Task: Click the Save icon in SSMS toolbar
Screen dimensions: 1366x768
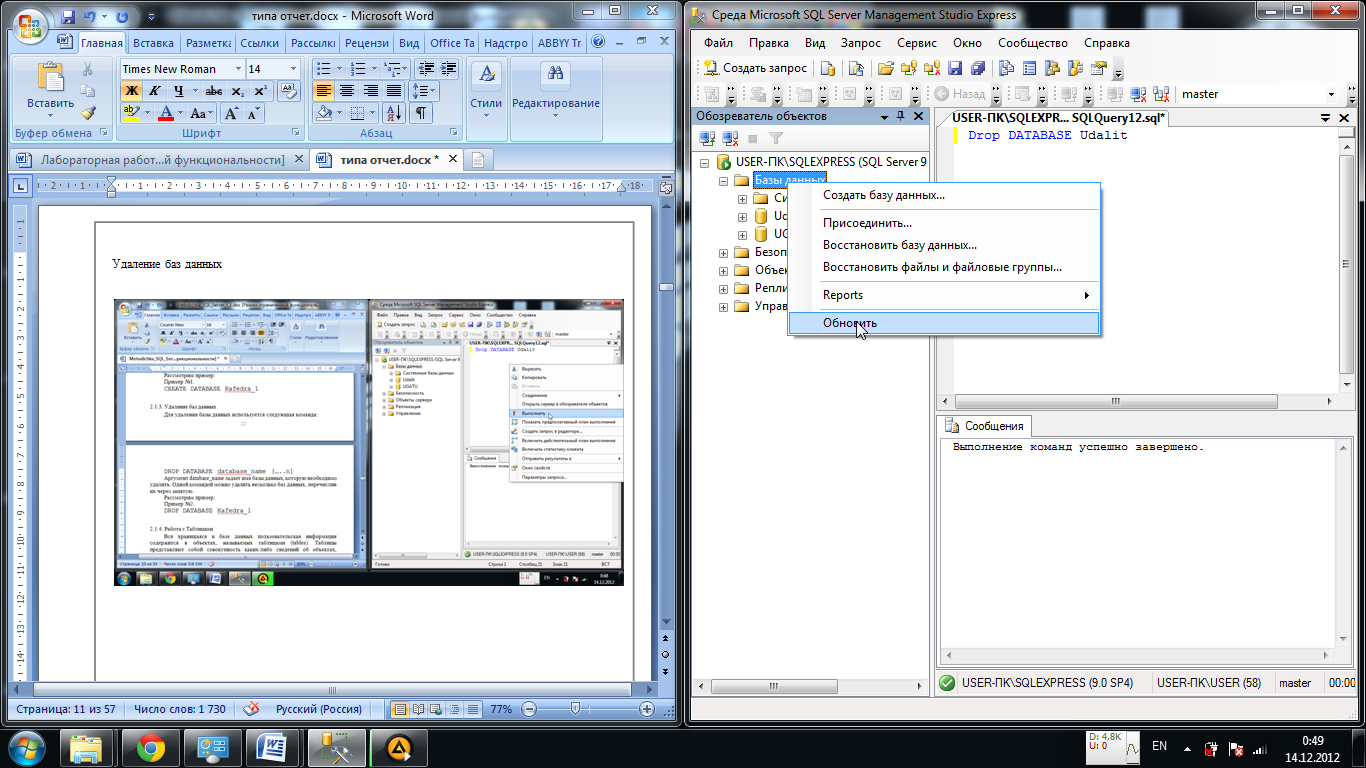Action: tap(955, 68)
